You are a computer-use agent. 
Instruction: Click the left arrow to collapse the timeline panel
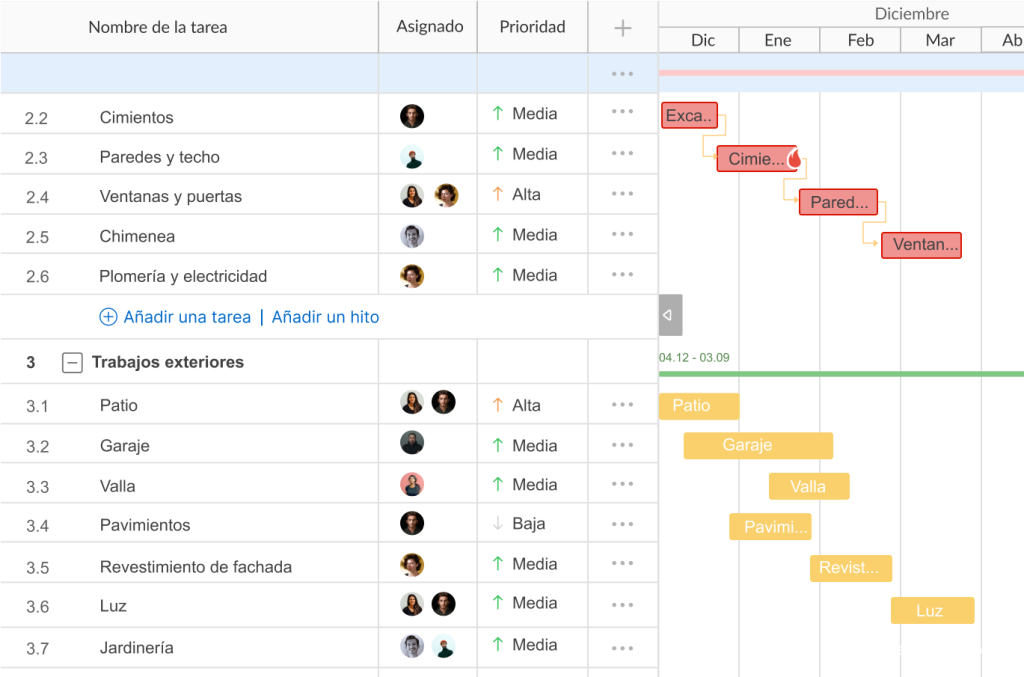coord(668,314)
